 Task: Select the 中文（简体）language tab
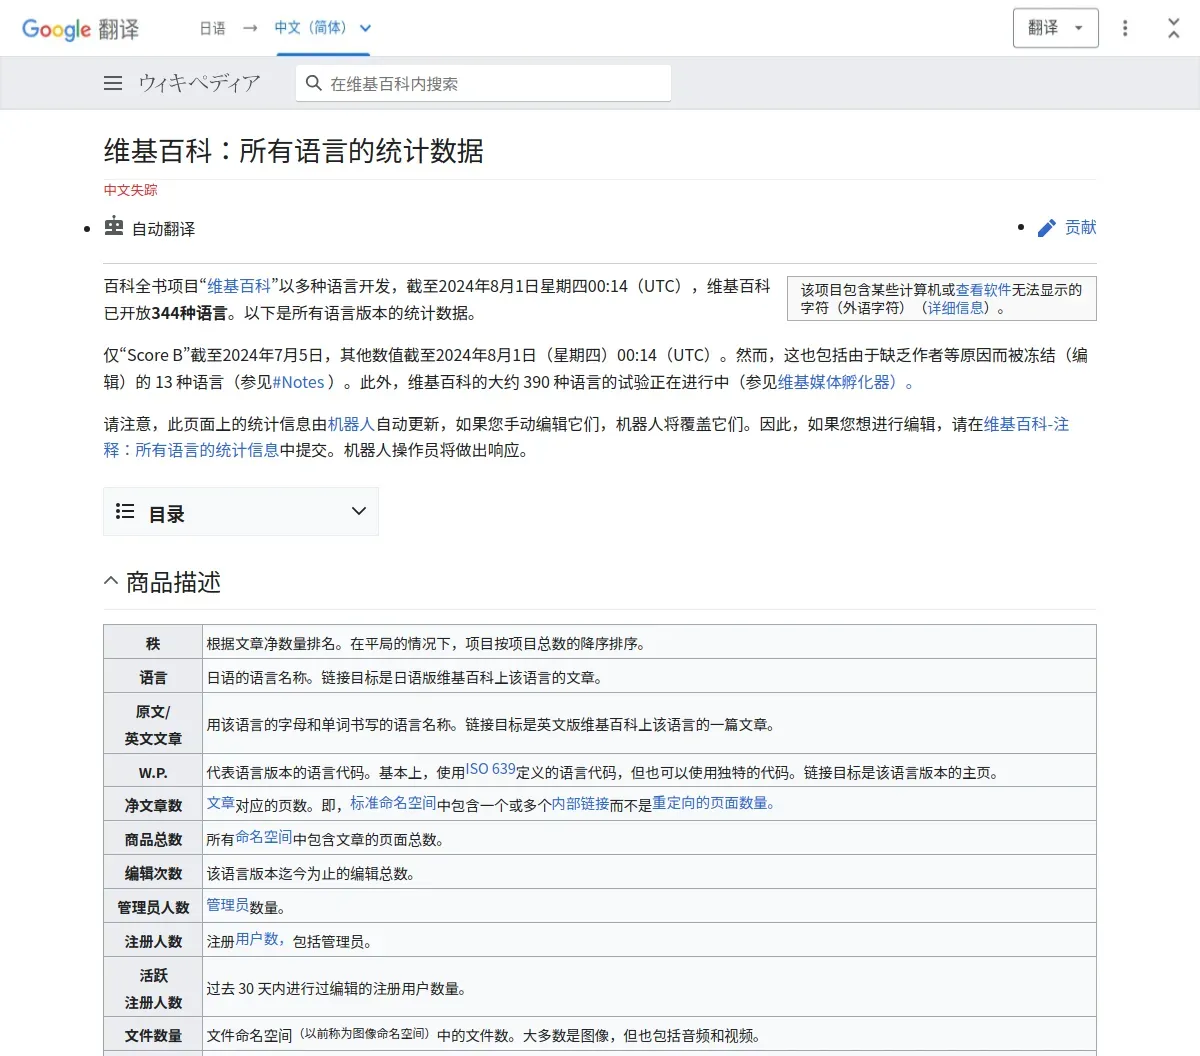(x=311, y=28)
